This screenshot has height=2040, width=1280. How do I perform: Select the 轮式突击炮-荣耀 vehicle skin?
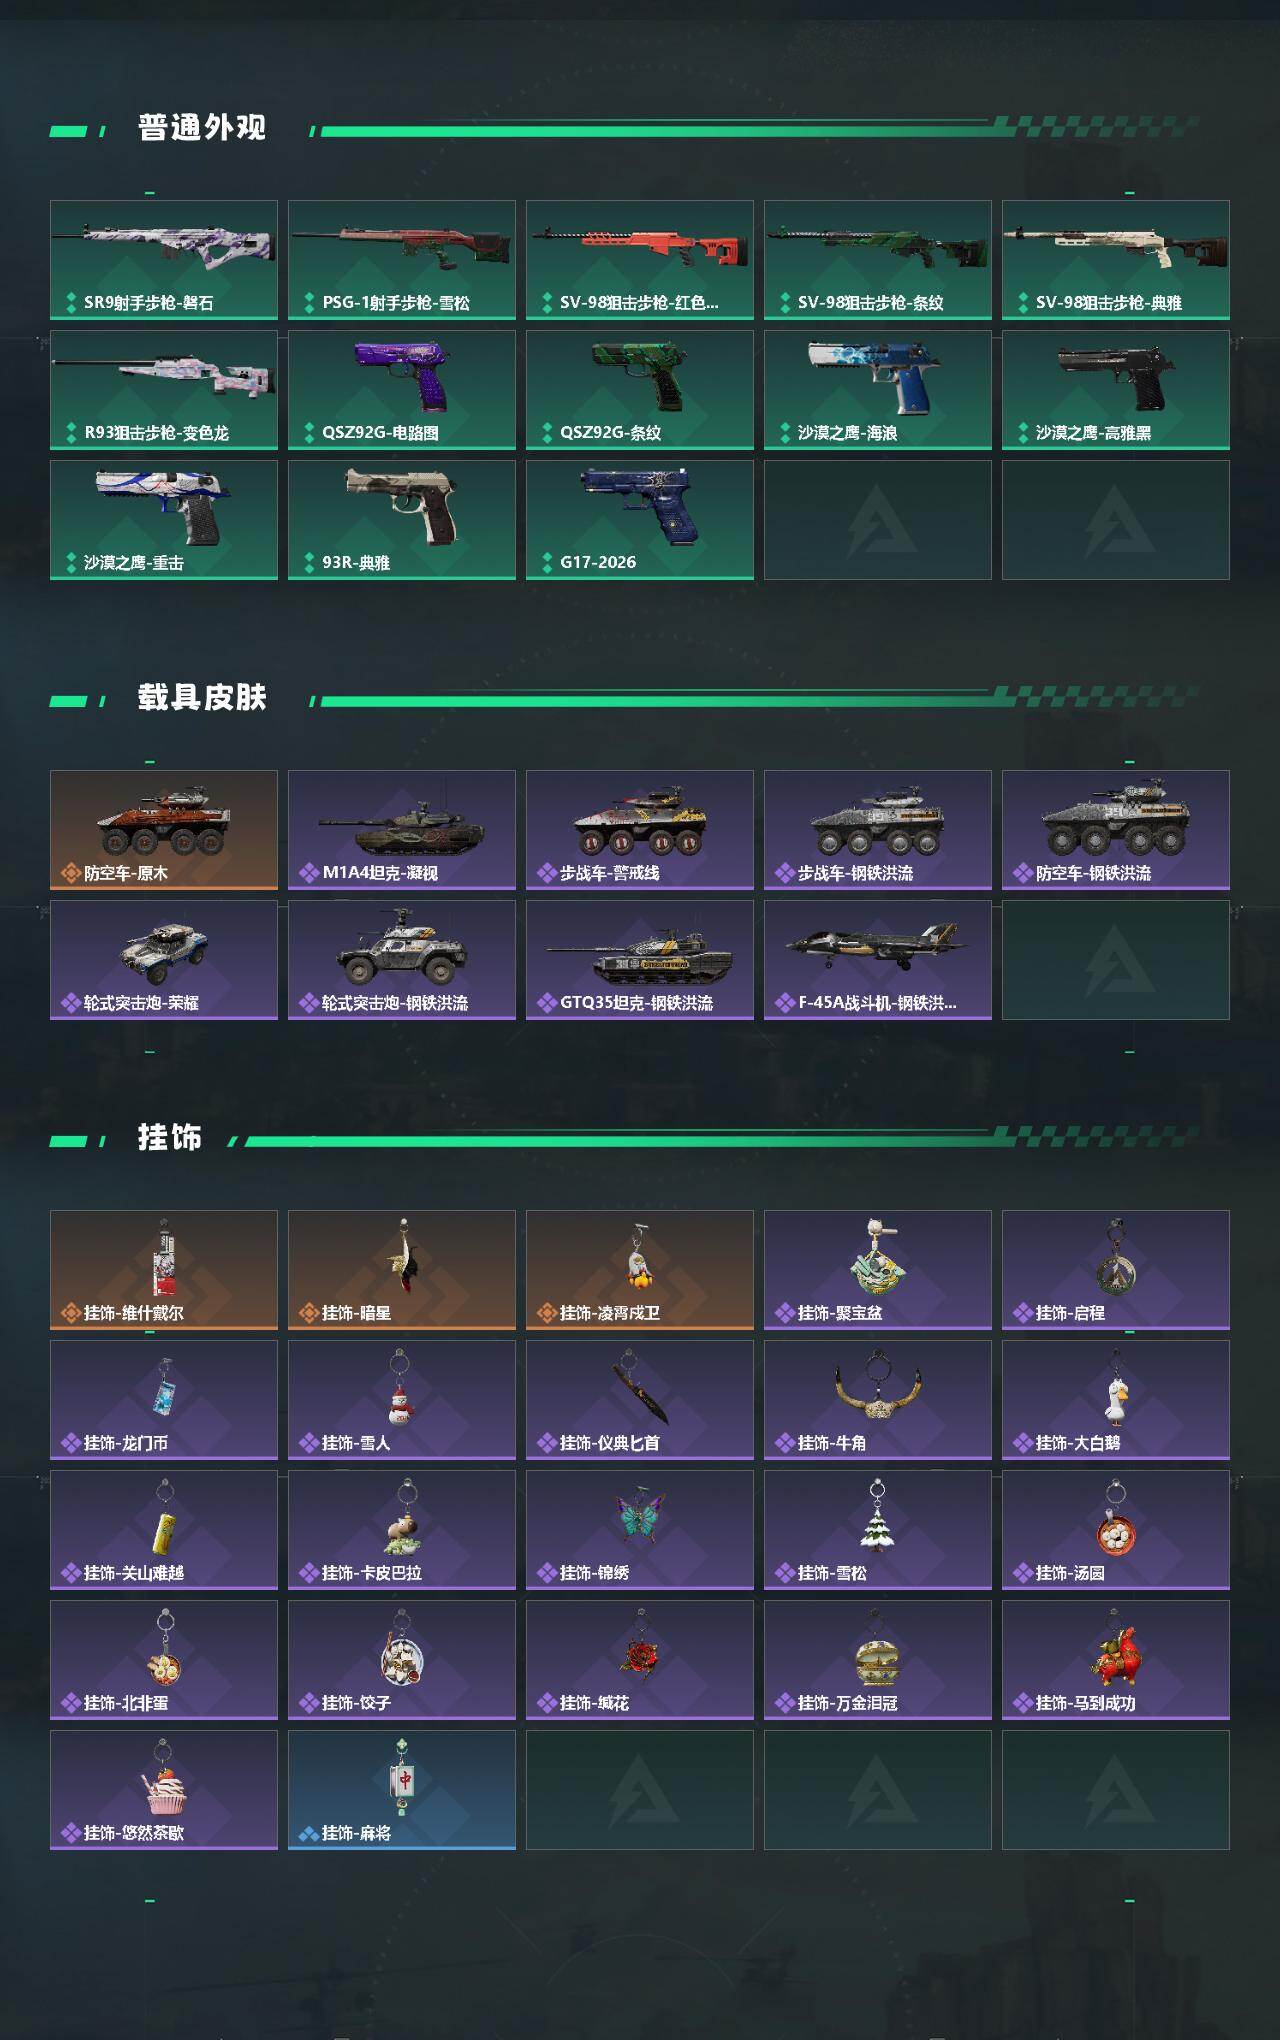click(164, 960)
